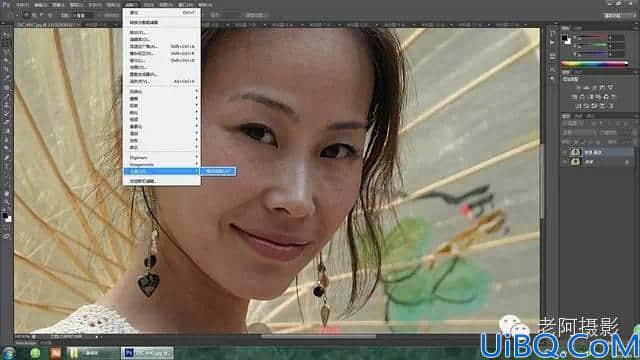Open the layer blend mode dropdown
The width and height of the screenshot is (640, 360).
coord(579,132)
